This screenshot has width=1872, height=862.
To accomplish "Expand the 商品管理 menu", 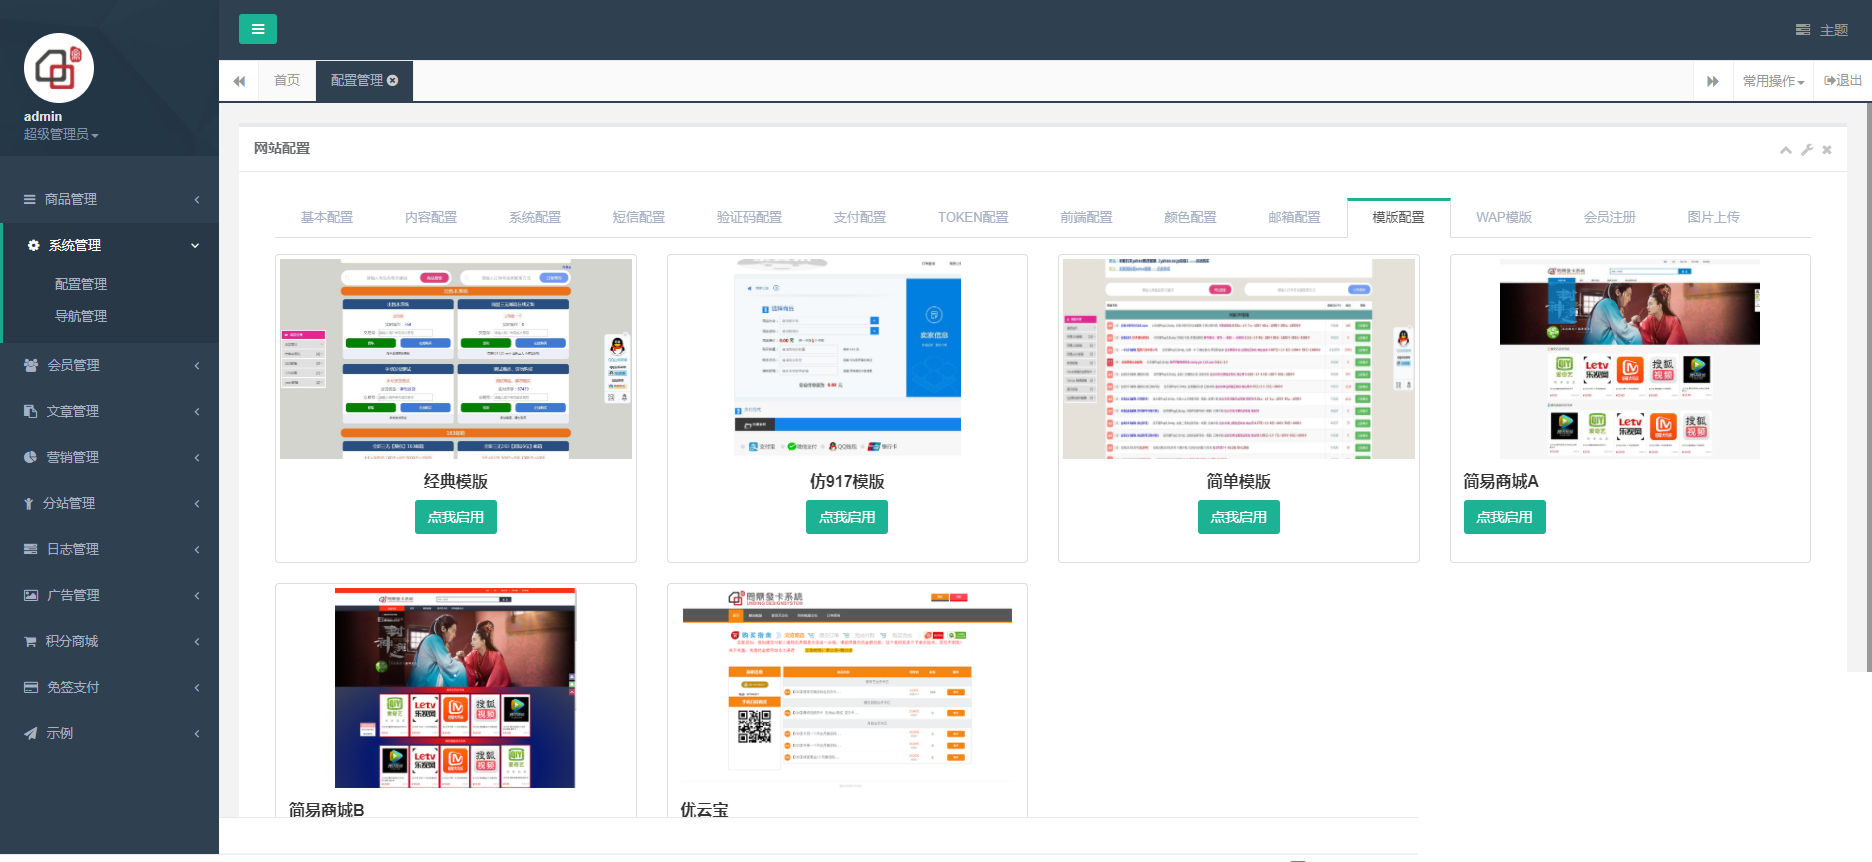I will (x=109, y=199).
